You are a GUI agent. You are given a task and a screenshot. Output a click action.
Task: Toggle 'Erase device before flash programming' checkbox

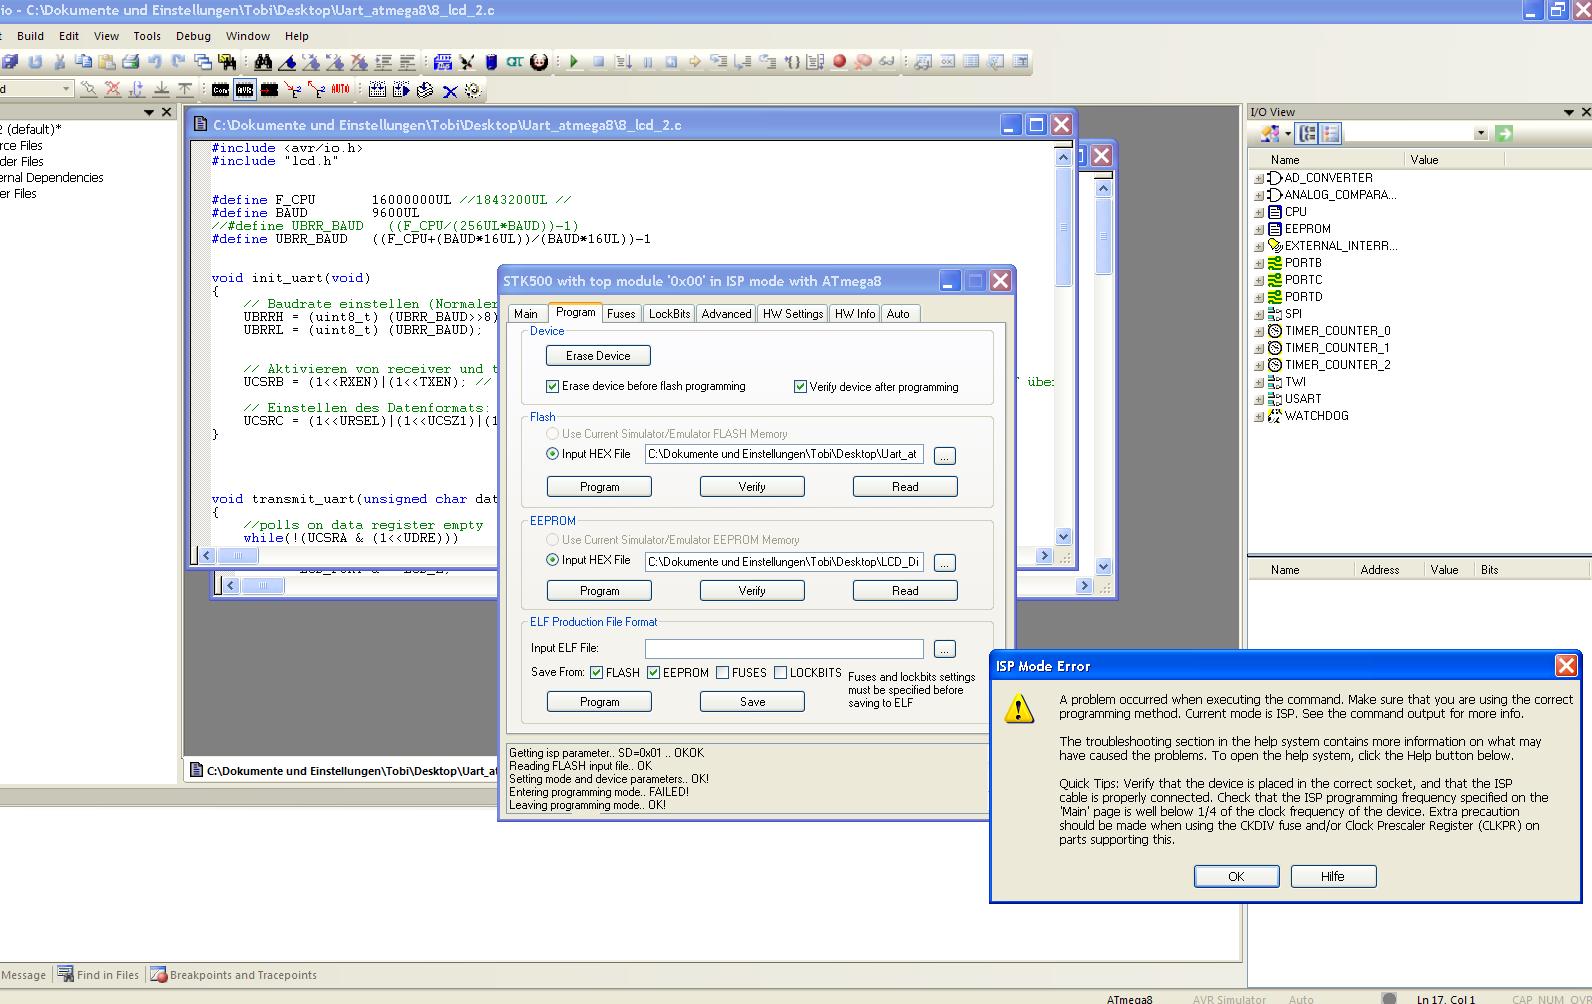click(x=552, y=386)
